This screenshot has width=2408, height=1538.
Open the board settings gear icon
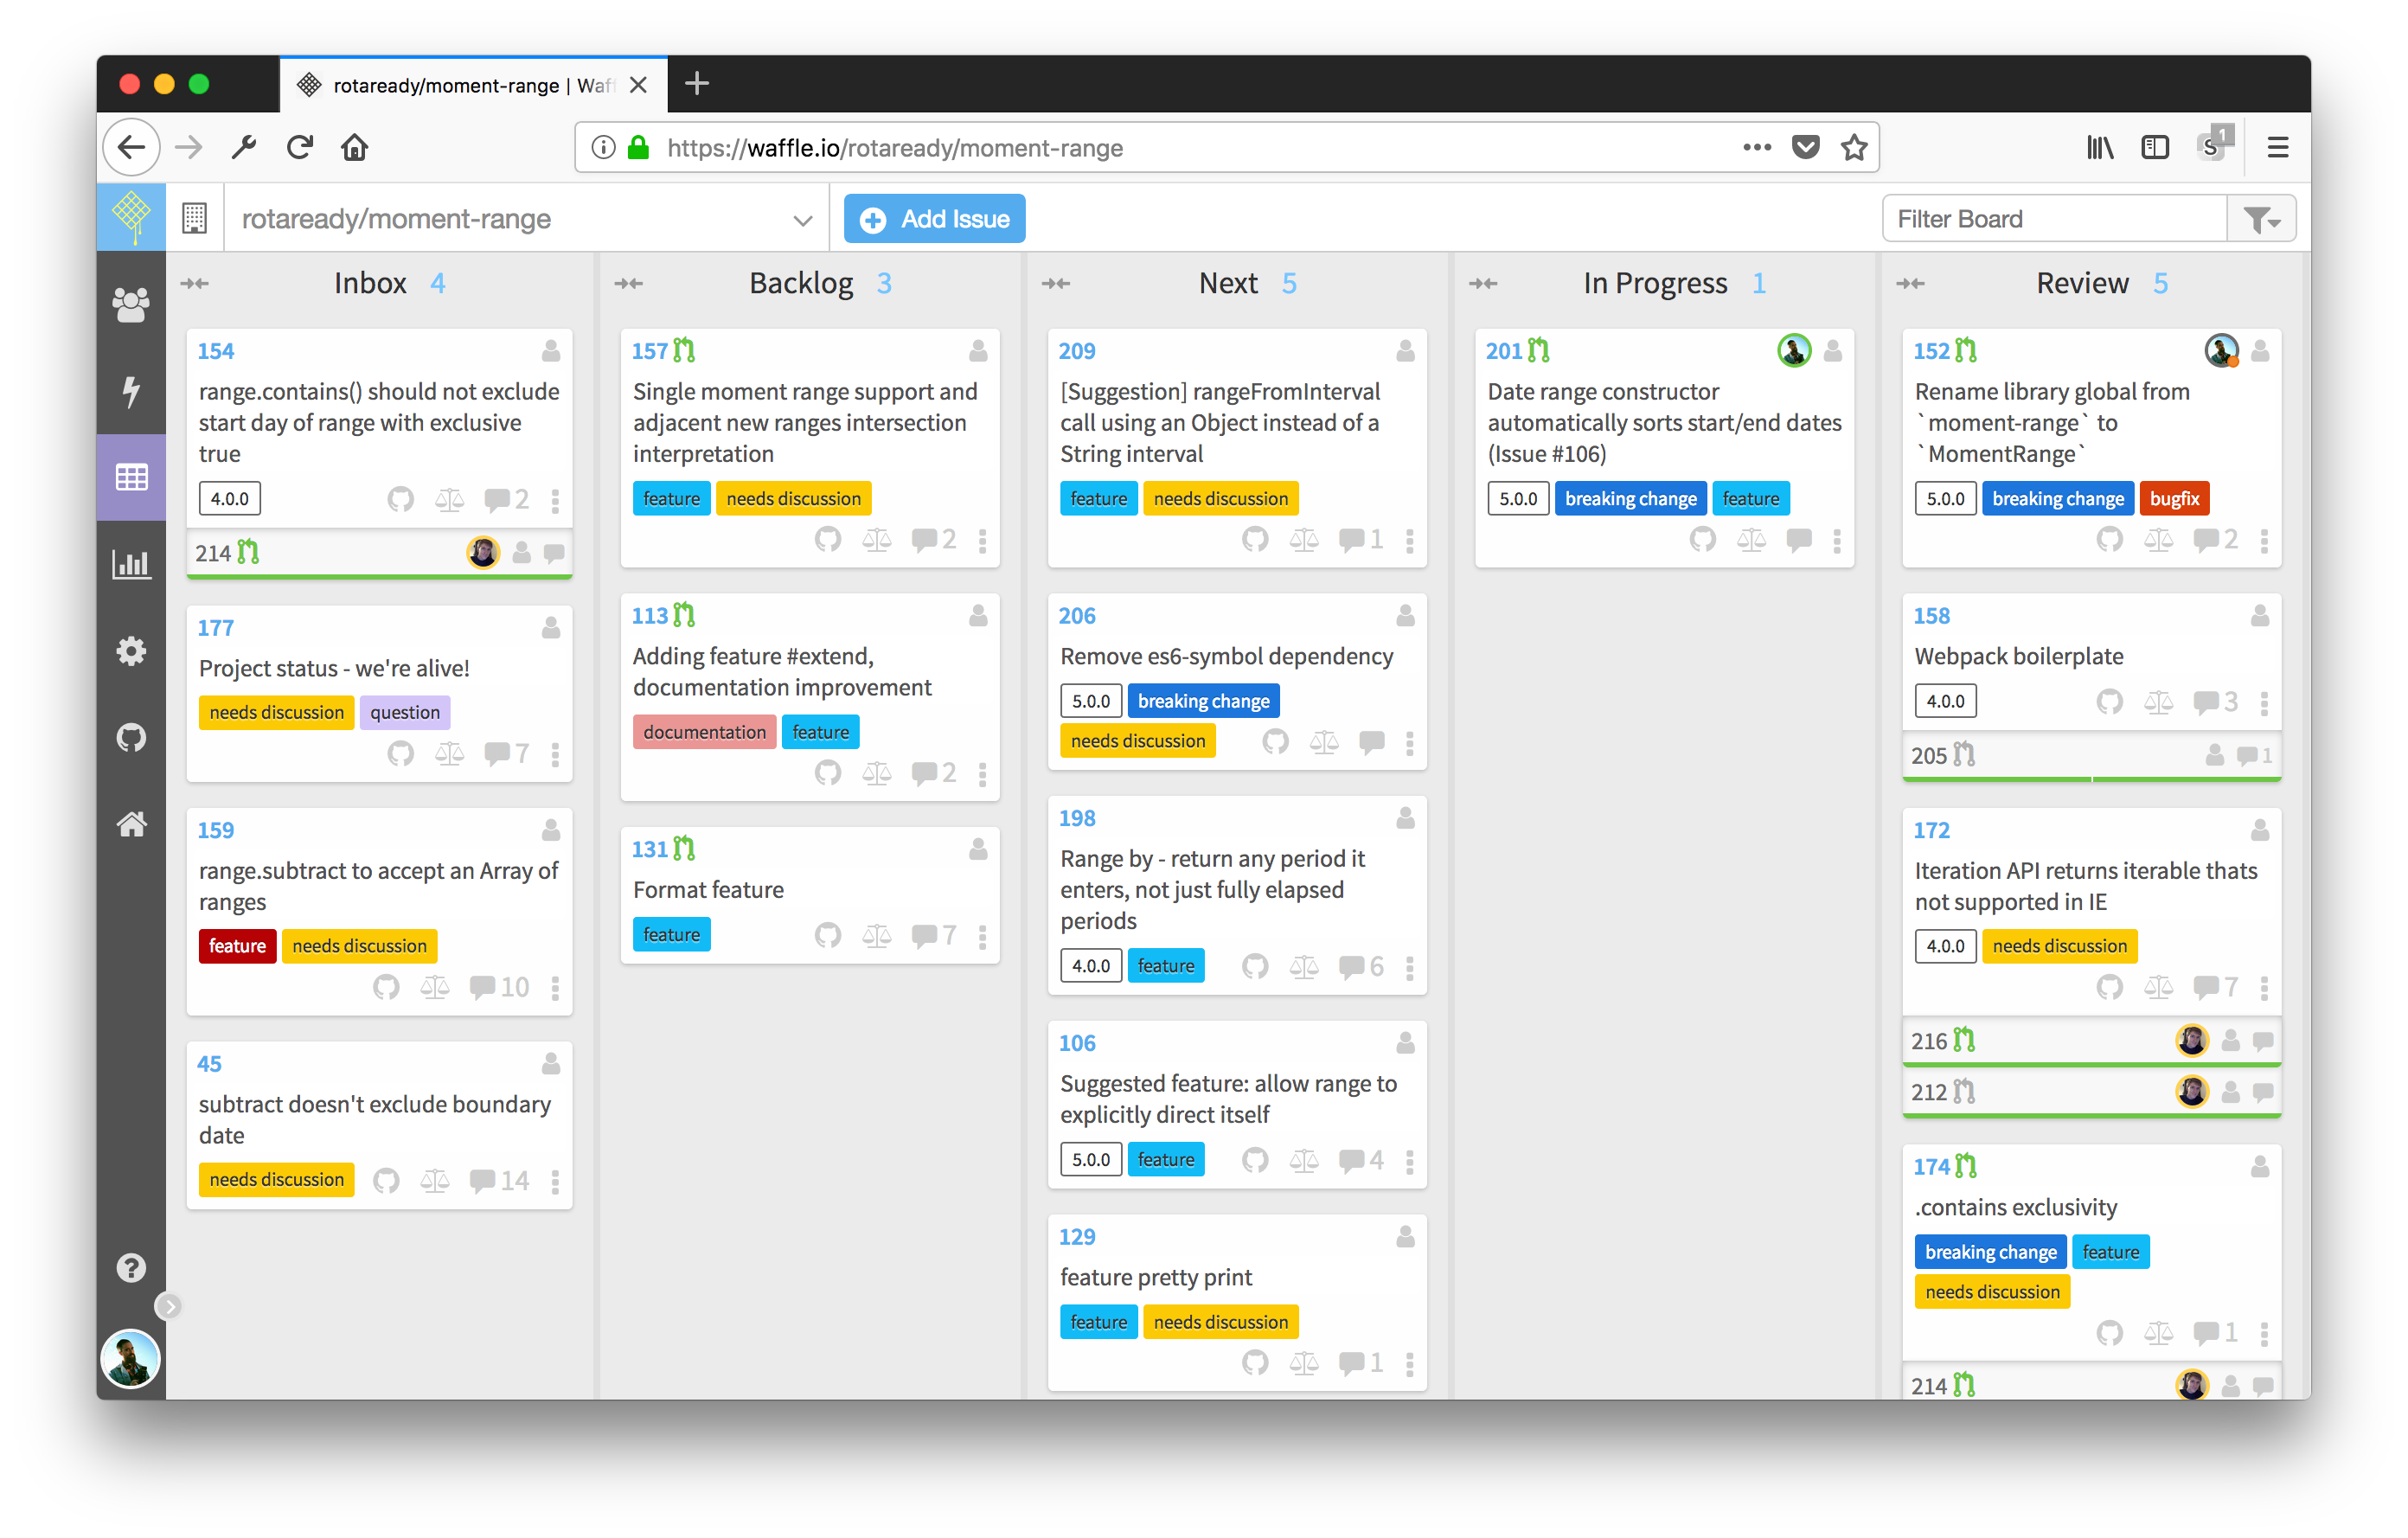[131, 651]
